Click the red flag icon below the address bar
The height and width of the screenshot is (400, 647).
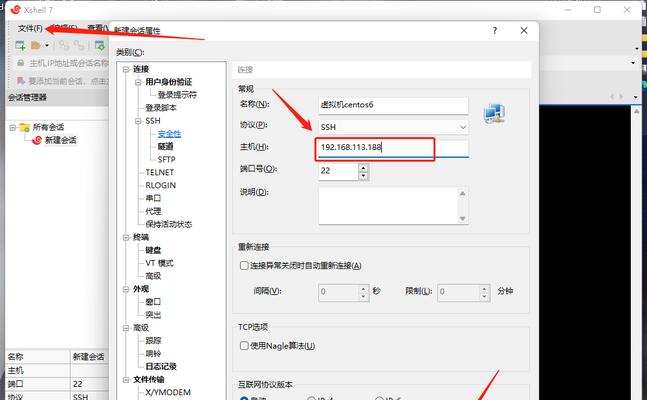pos(20,80)
